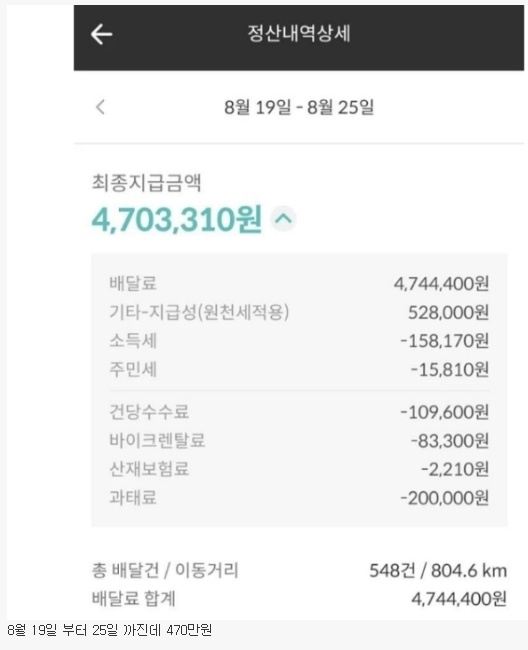This screenshot has height=650, width=528.
Task: Tap the 정산내역상세 header title
Action: point(299,34)
